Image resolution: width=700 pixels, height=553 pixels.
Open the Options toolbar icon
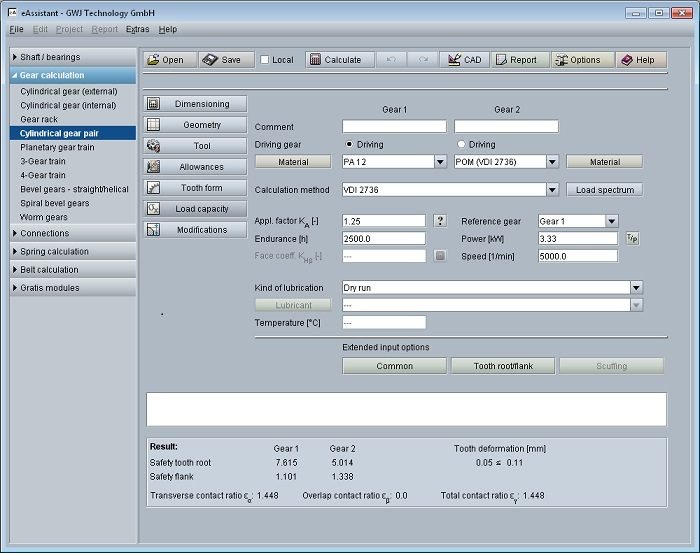(560, 60)
